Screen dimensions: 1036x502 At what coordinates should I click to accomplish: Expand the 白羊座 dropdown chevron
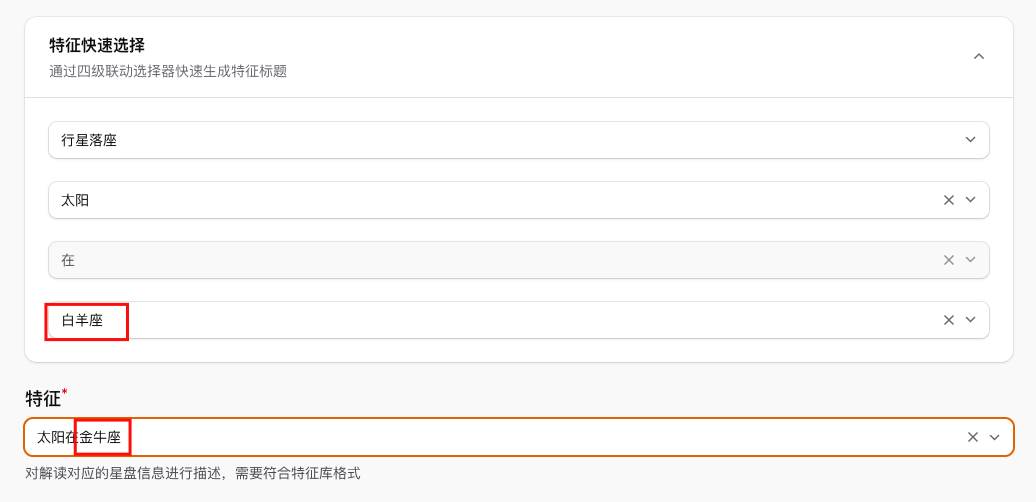tap(970, 320)
